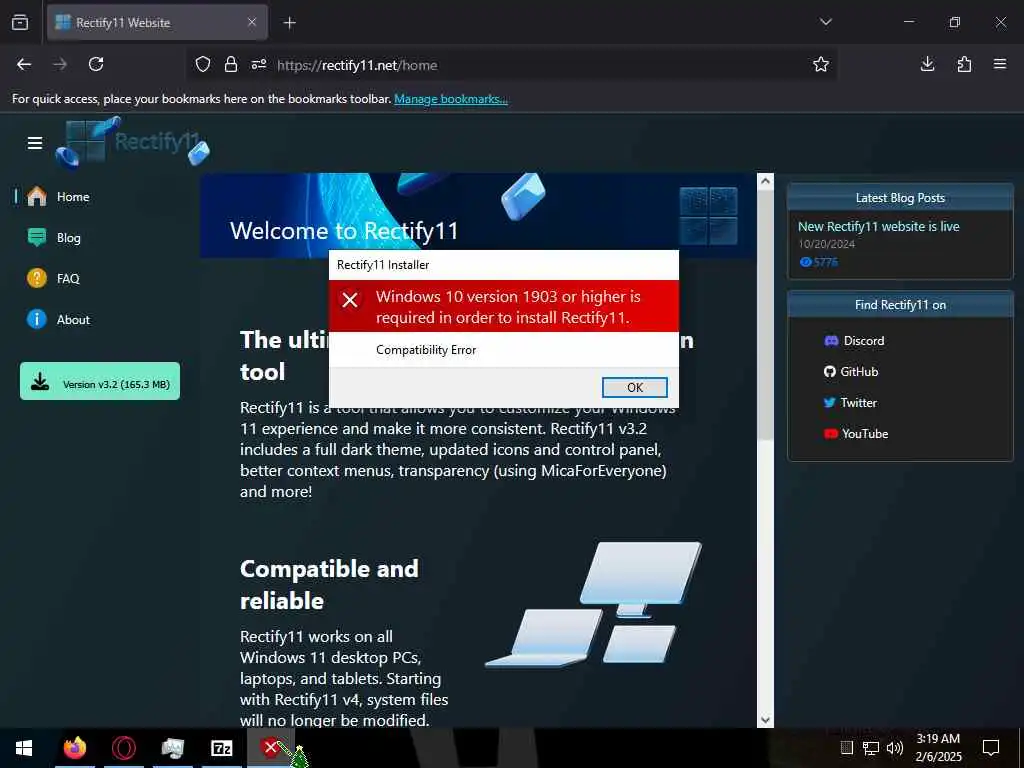Screen dimensions: 1024x768
Task: Click the page scrollbar up arrow
Action: click(765, 181)
